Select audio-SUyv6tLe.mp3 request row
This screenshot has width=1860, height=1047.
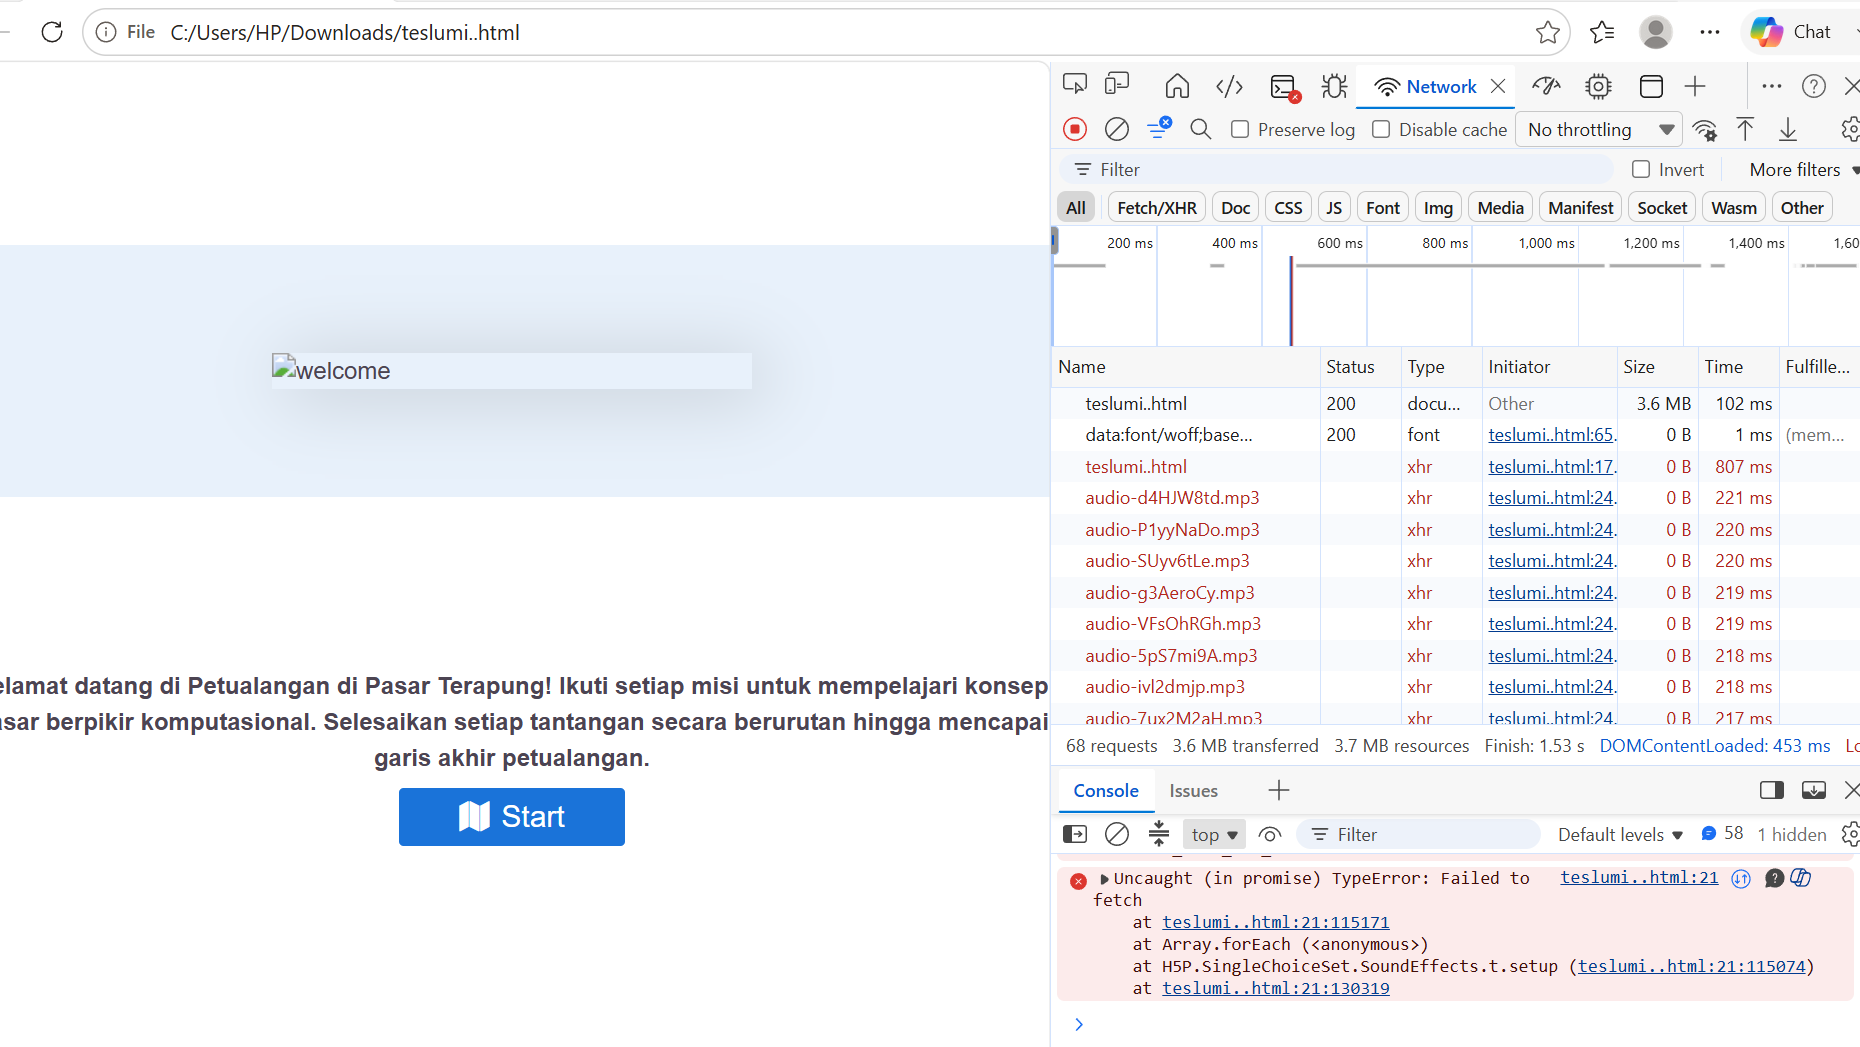coord(1455,561)
